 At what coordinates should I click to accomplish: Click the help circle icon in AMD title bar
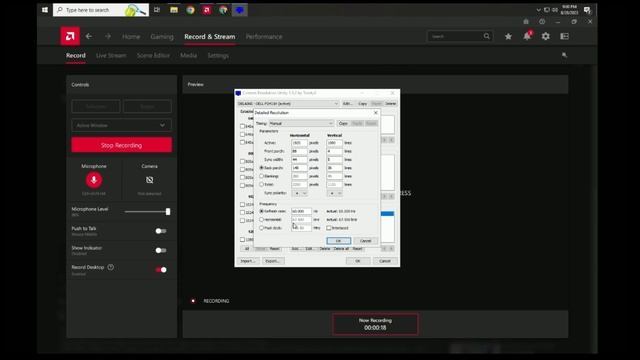(542, 22)
